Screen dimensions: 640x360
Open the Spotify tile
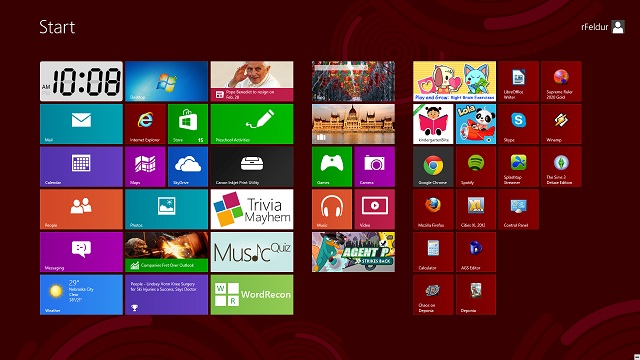click(x=476, y=167)
